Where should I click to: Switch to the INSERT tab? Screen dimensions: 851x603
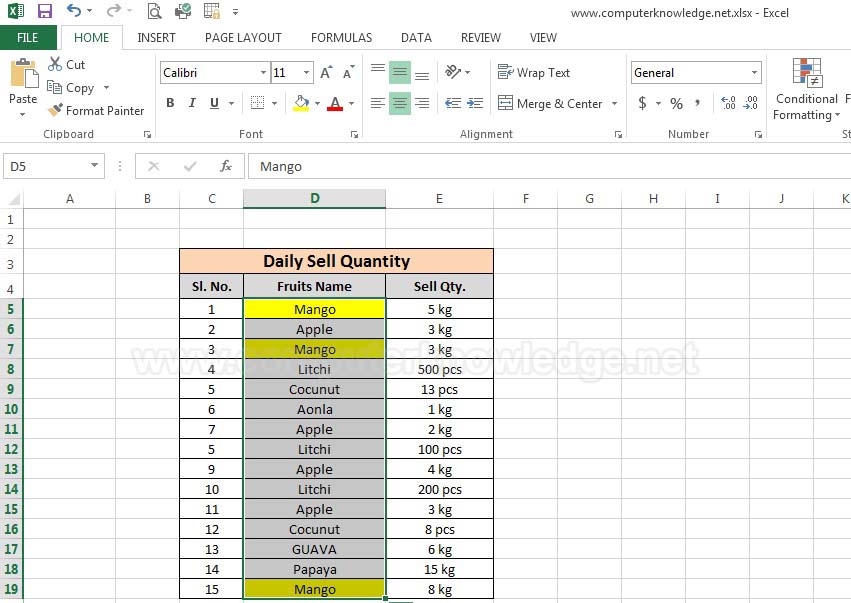tap(156, 37)
